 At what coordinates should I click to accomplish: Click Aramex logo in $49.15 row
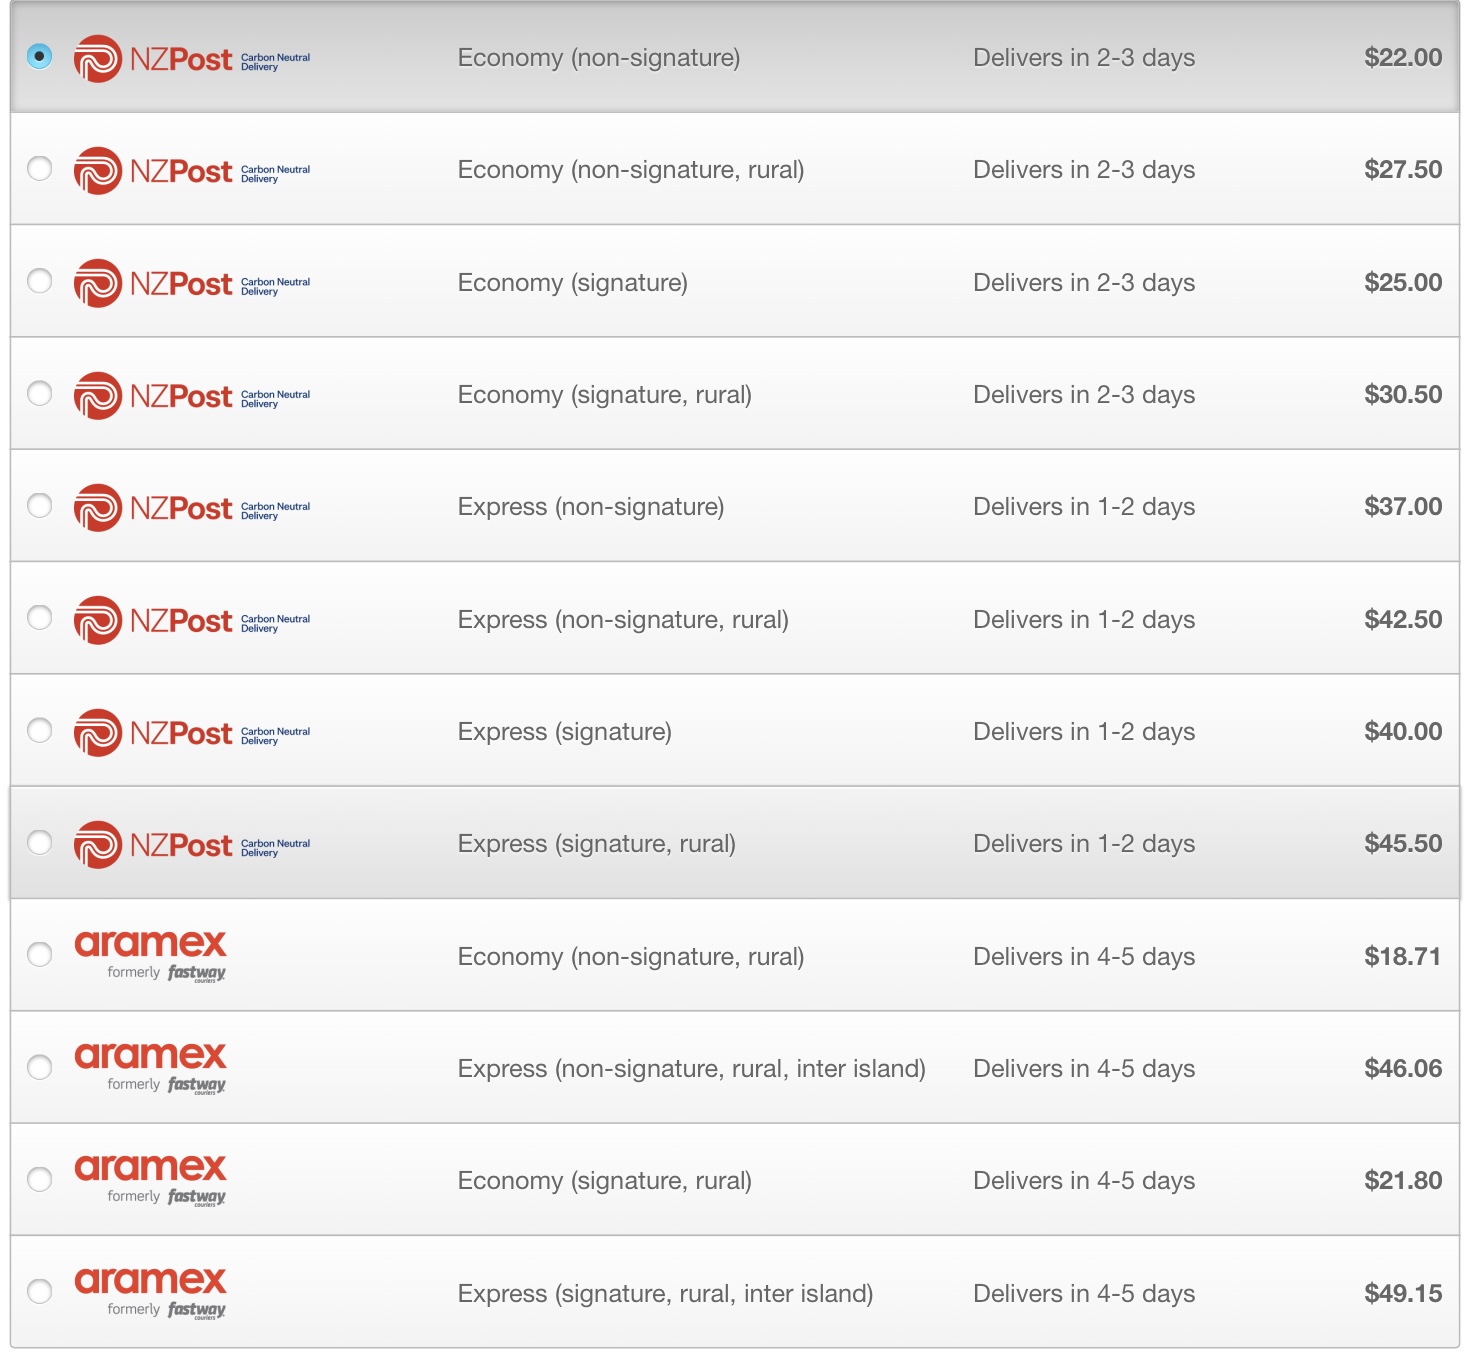pyautogui.click(x=151, y=1292)
